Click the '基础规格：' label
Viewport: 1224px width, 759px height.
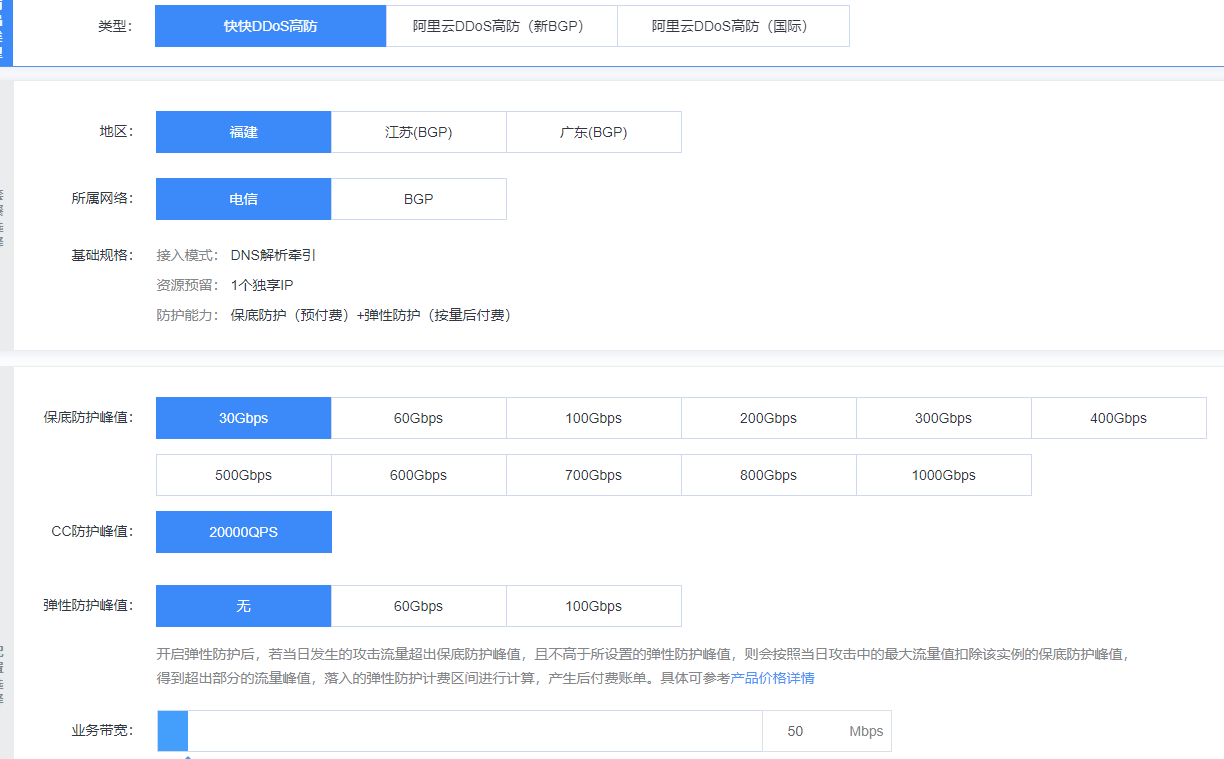point(102,255)
